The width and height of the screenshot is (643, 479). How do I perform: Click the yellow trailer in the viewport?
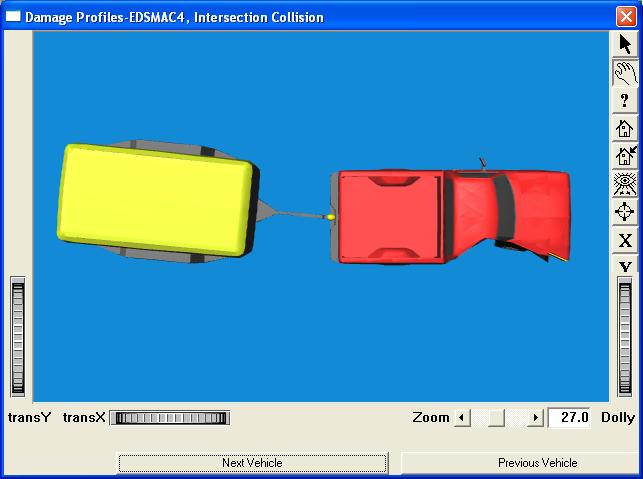click(155, 205)
